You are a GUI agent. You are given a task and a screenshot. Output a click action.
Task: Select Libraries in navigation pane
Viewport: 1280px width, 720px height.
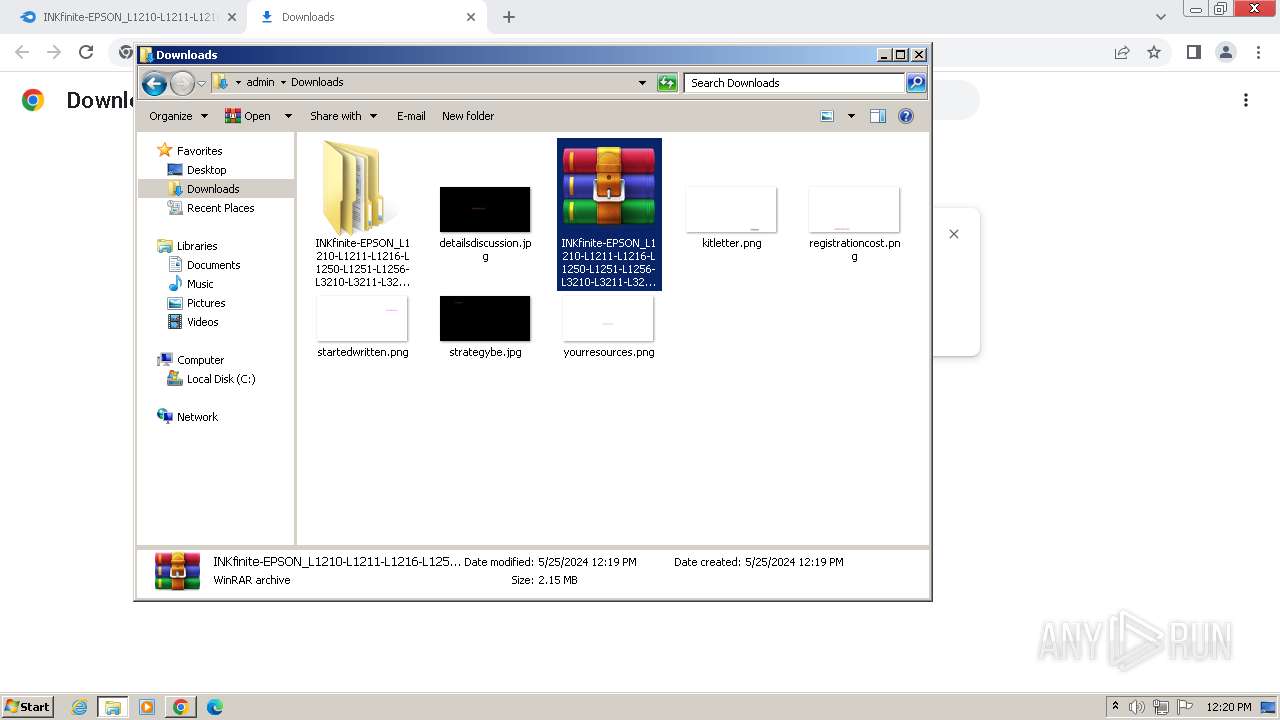pyautogui.click(x=197, y=246)
